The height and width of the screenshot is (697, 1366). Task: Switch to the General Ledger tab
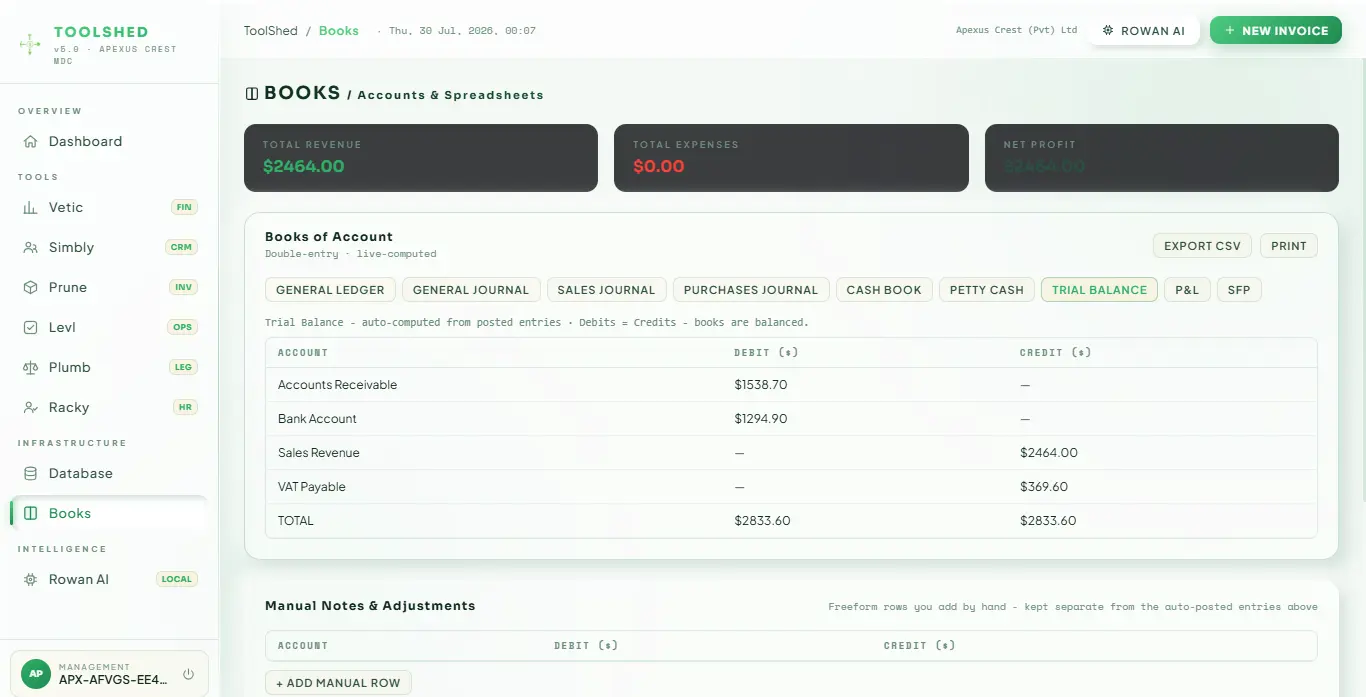pos(330,290)
